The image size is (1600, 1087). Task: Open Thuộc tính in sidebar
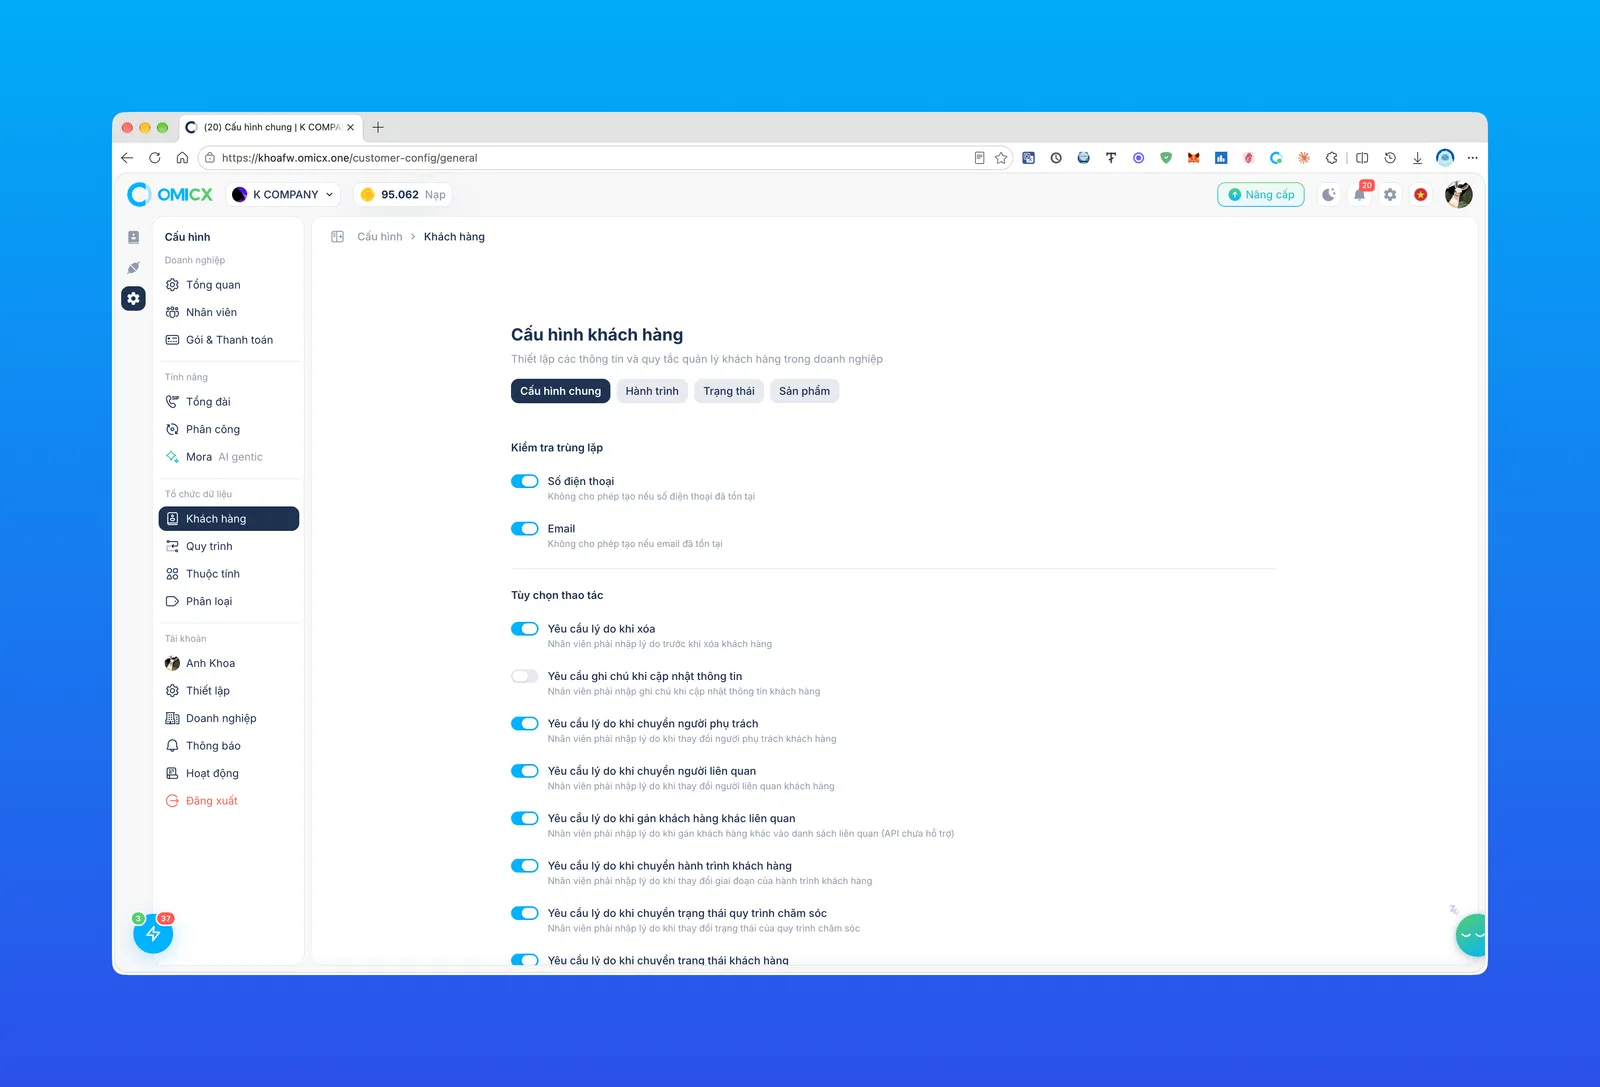229,574
